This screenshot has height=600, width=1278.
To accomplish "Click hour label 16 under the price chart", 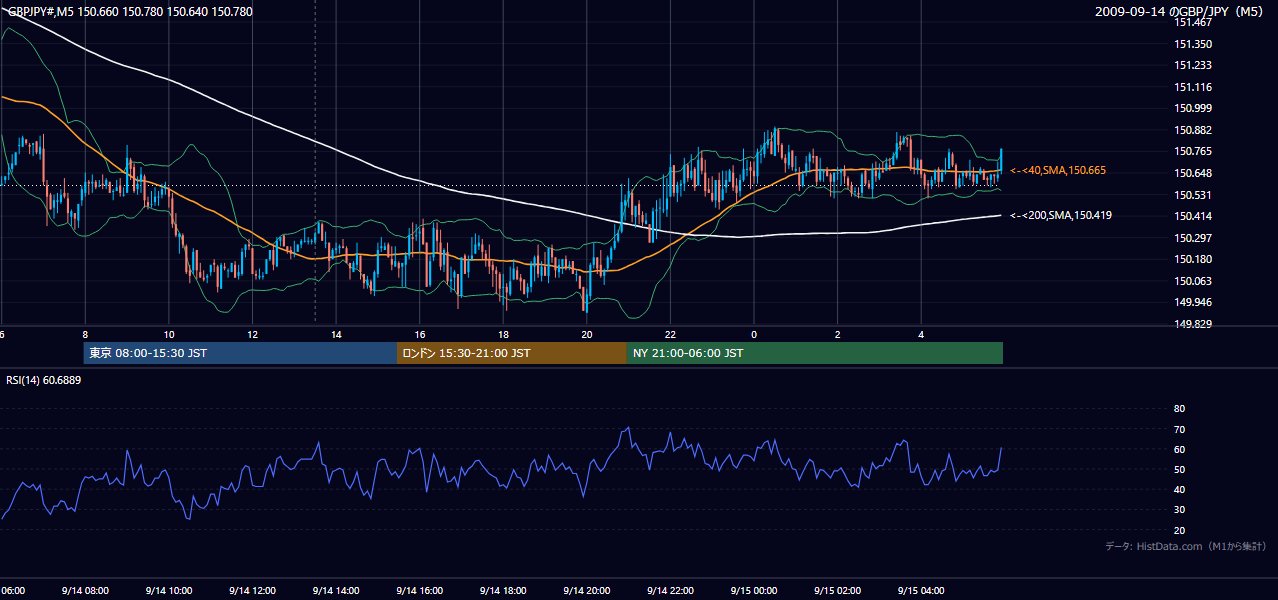I will click(420, 335).
